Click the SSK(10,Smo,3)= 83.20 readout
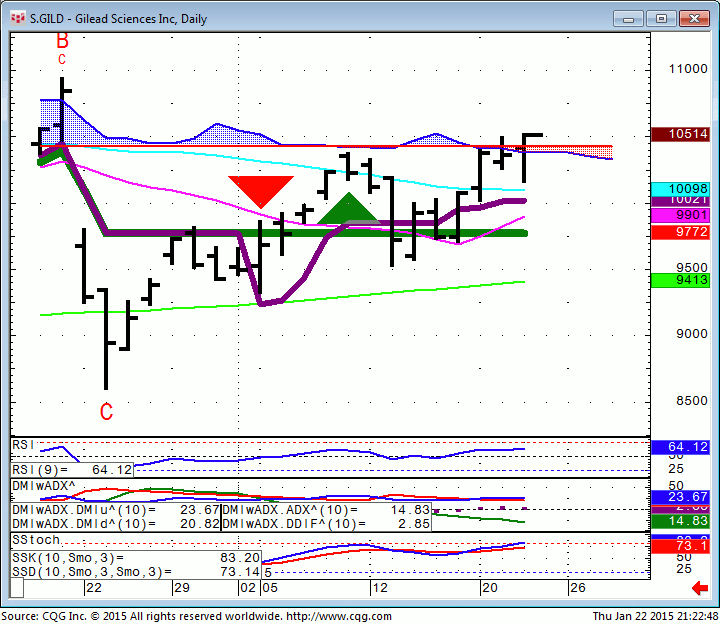The image size is (720, 624). pyautogui.click(x=136, y=558)
